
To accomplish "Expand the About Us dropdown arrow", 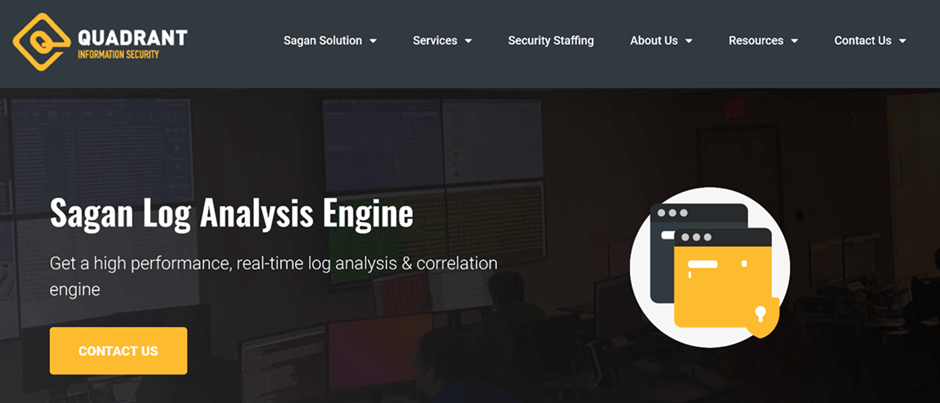I will coord(689,41).
